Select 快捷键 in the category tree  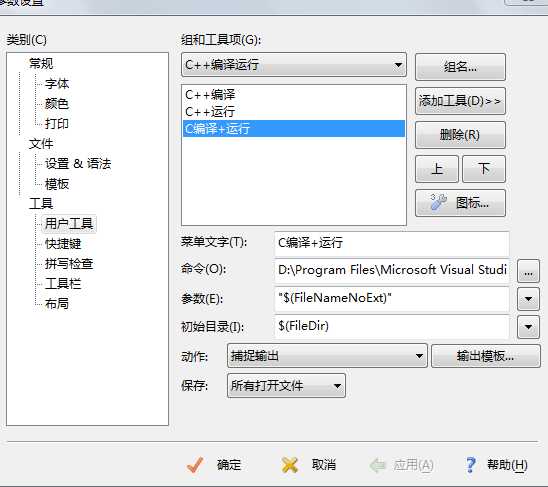coord(63,244)
